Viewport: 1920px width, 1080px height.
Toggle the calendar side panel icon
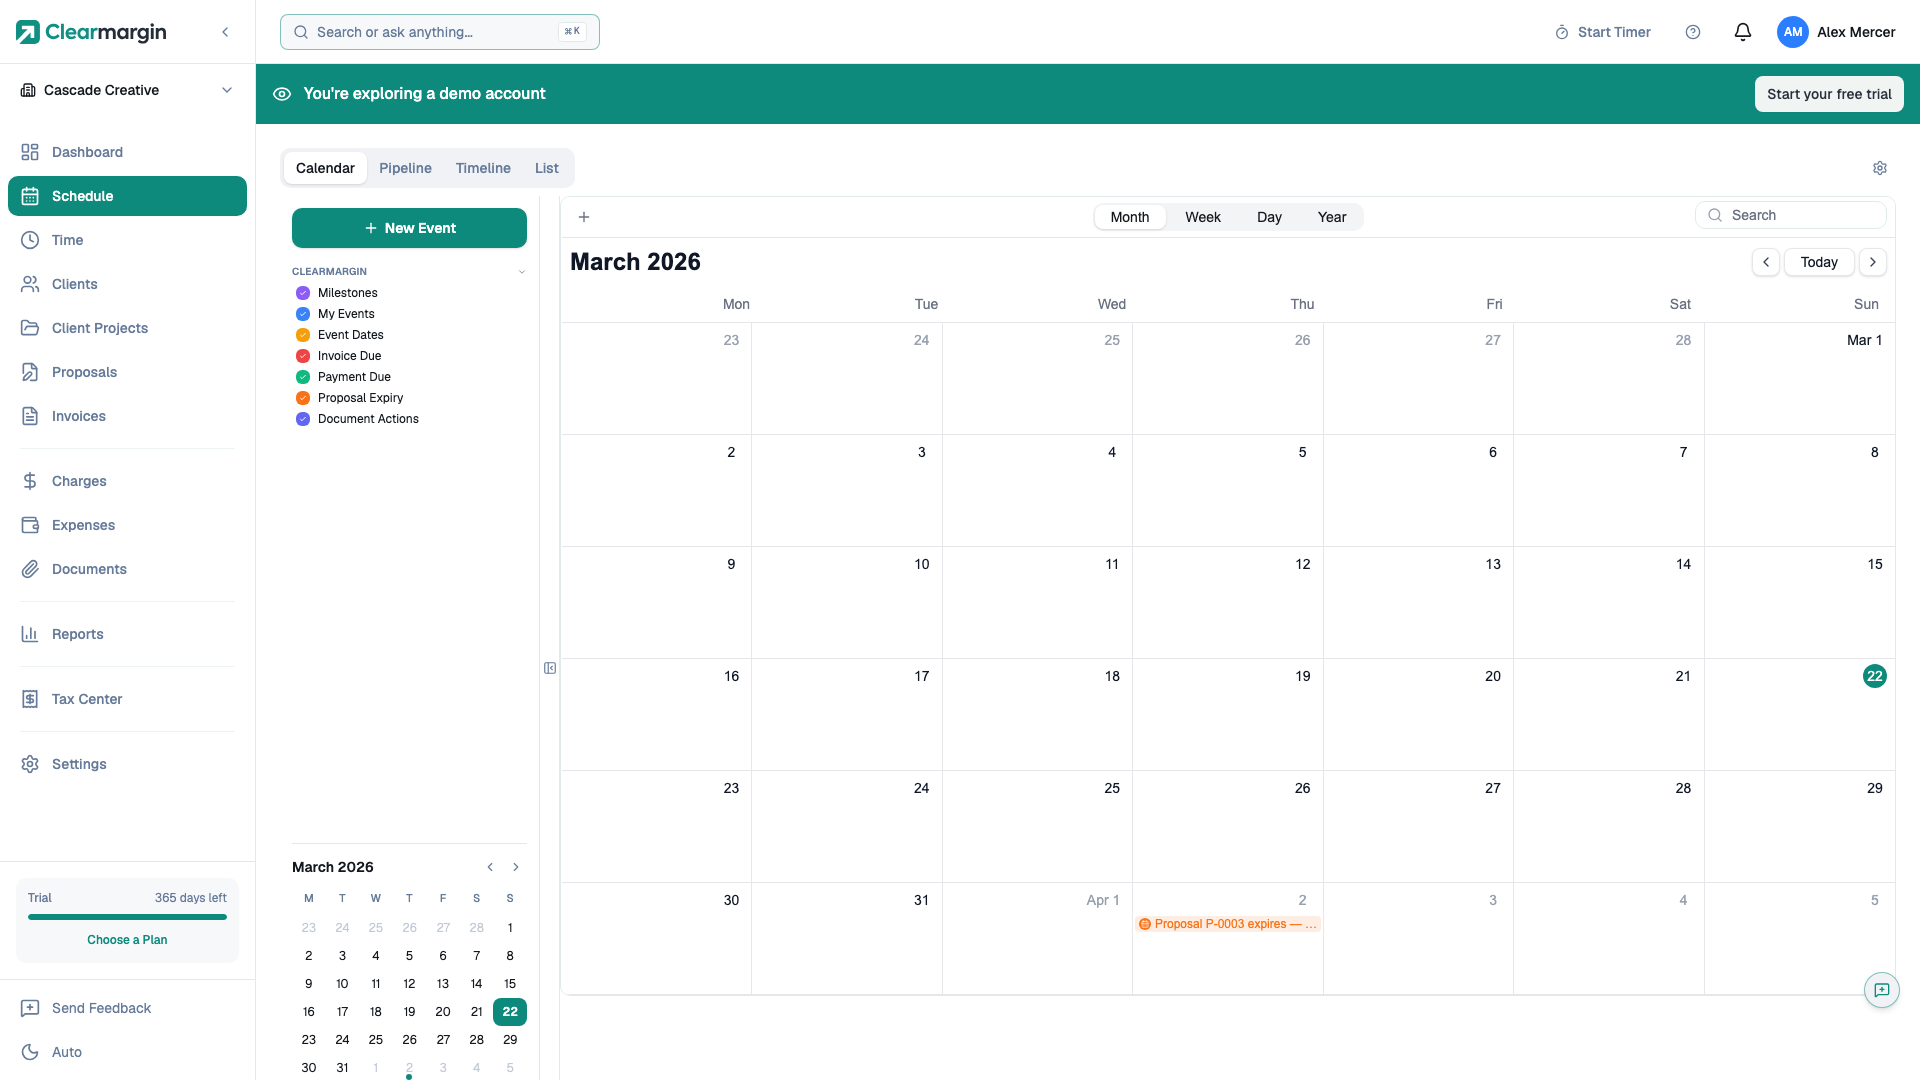pyautogui.click(x=550, y=668)
